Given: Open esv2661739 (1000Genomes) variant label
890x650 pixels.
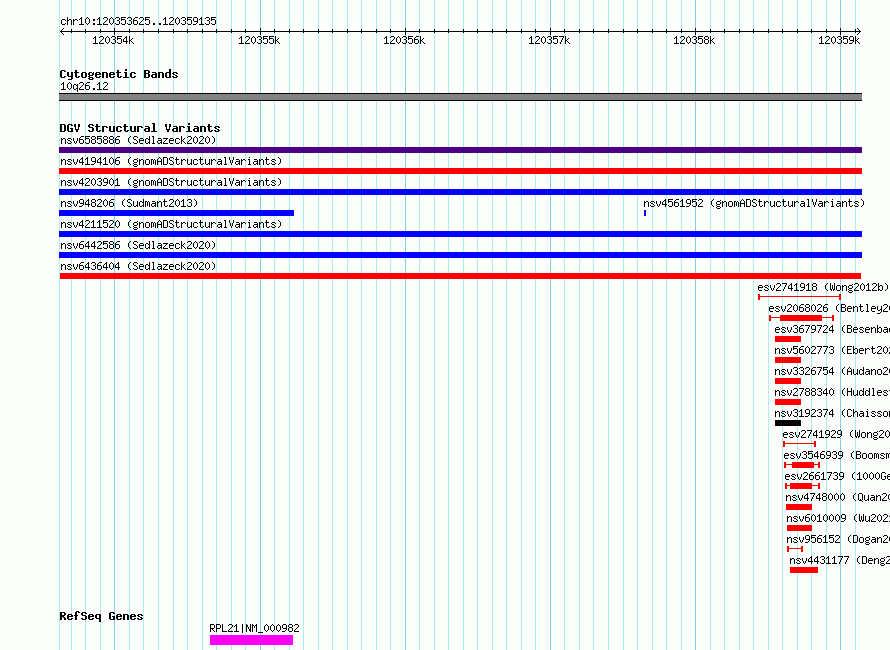Looking at the screenshot, I should [837, 476].
